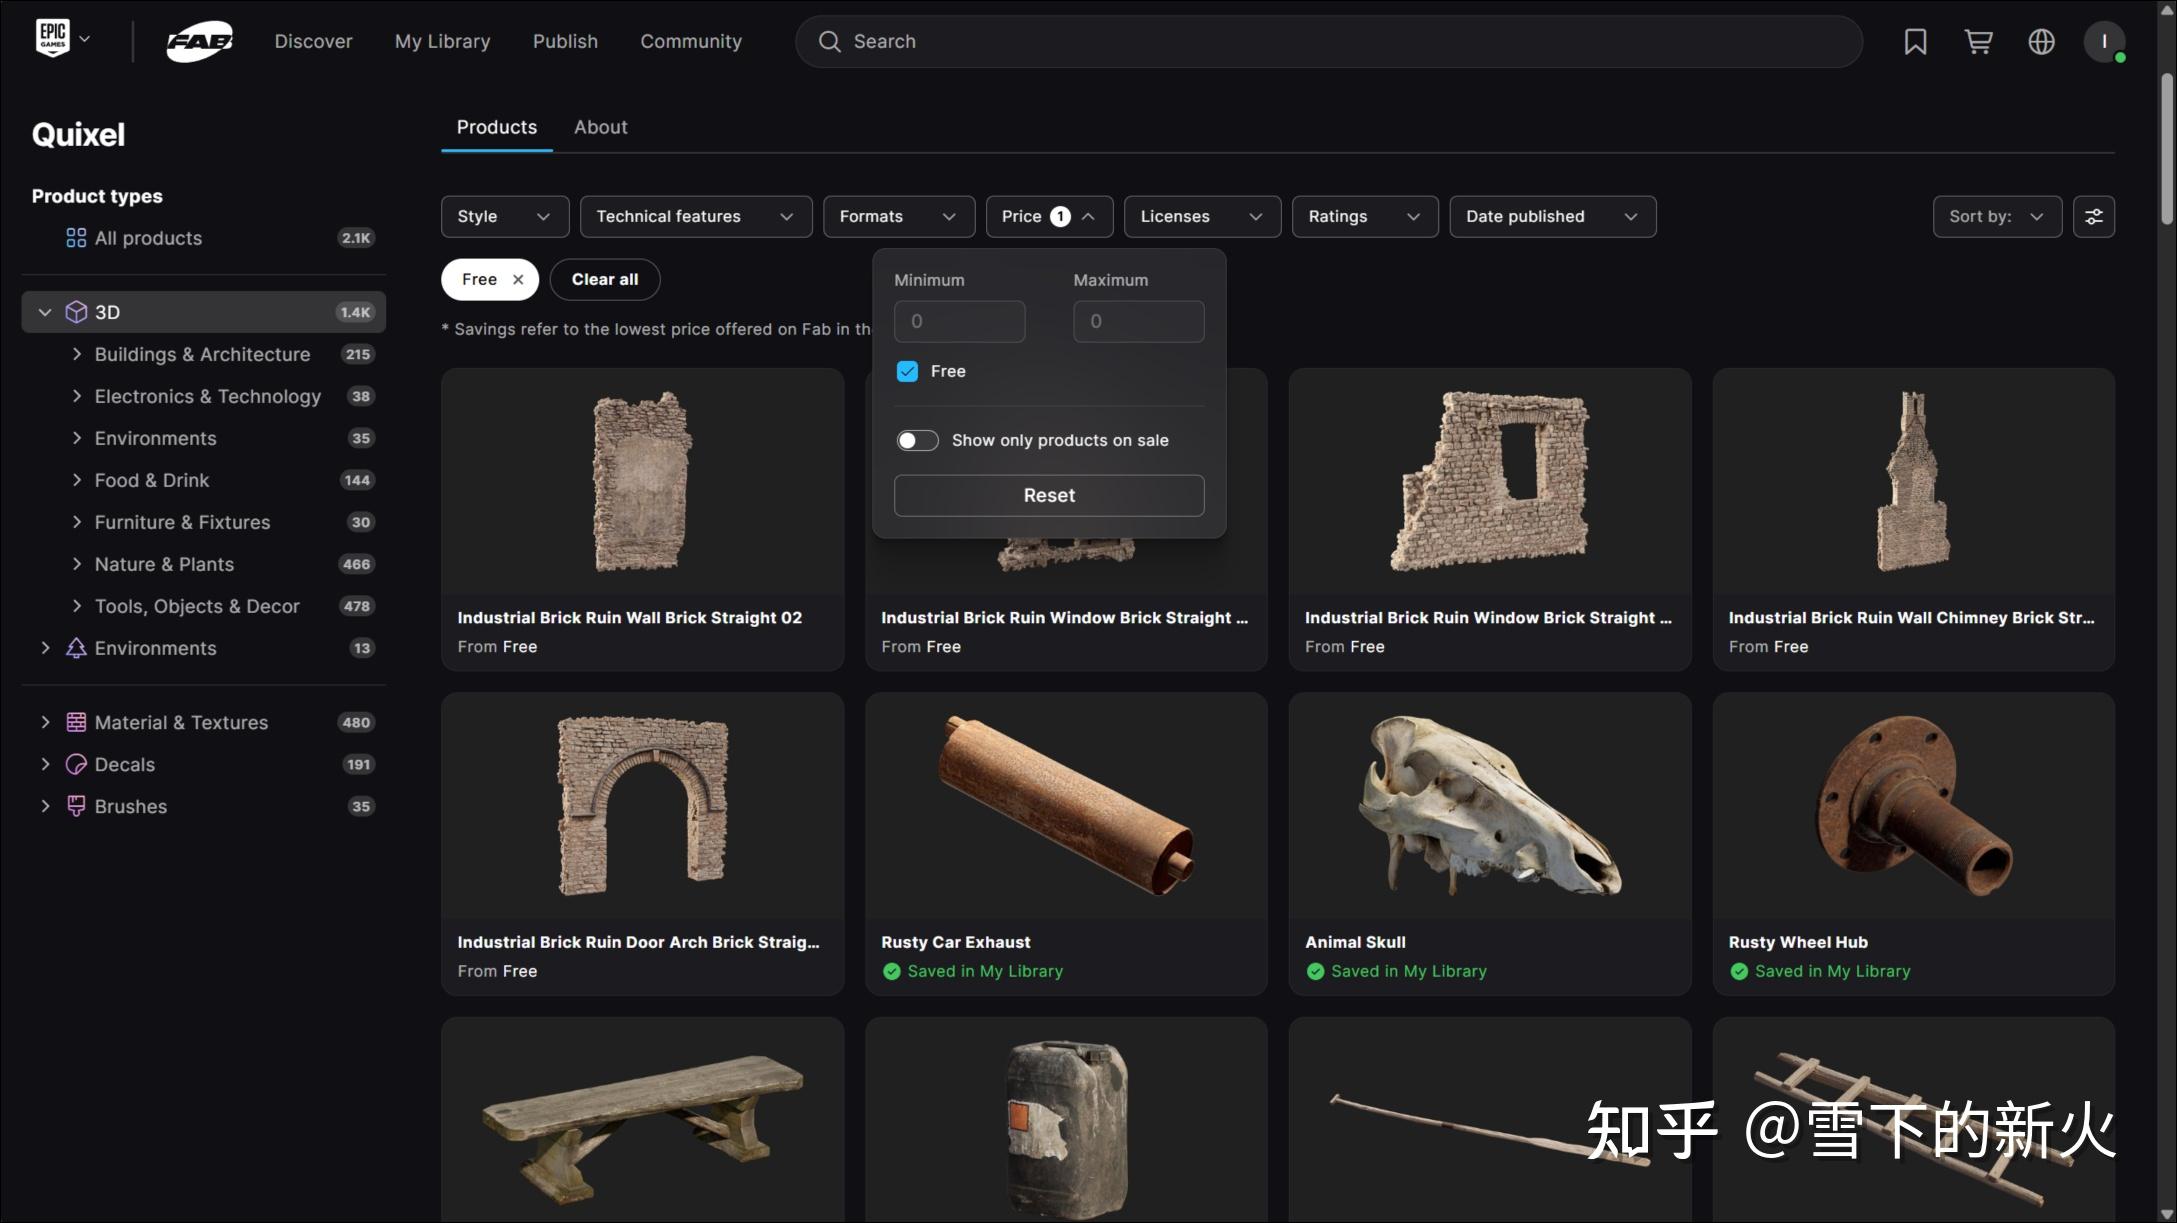The width and height of the screenshot is (2177, 1223).
Task: Open the shopping cart
Action: point(1978,42)
